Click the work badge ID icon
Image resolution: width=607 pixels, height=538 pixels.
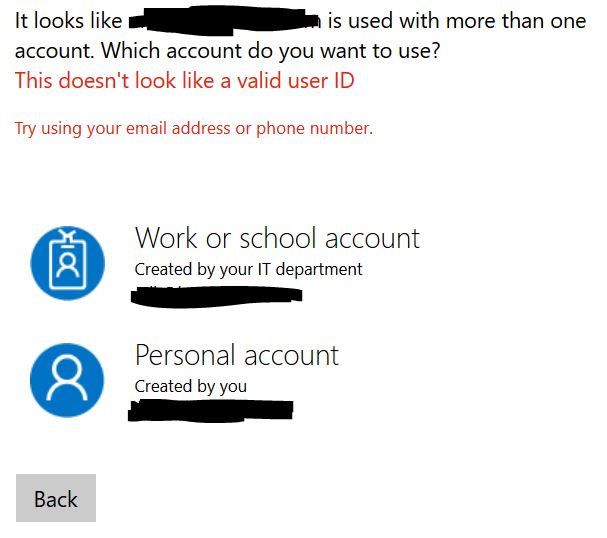(67, 263)
